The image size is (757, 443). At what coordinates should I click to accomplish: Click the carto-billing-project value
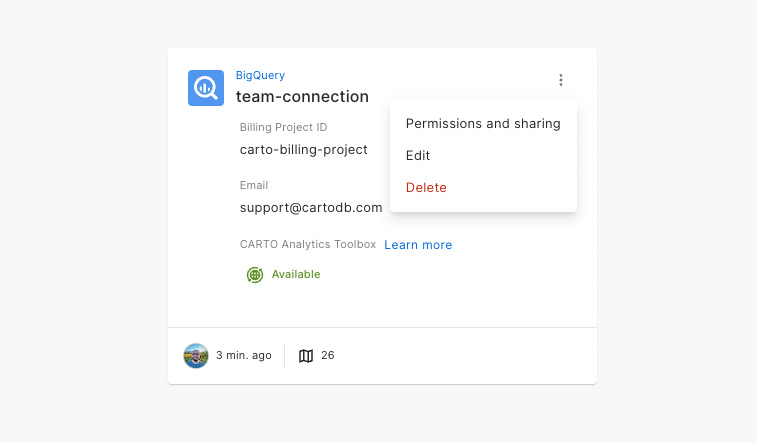[x=304, y=150]
